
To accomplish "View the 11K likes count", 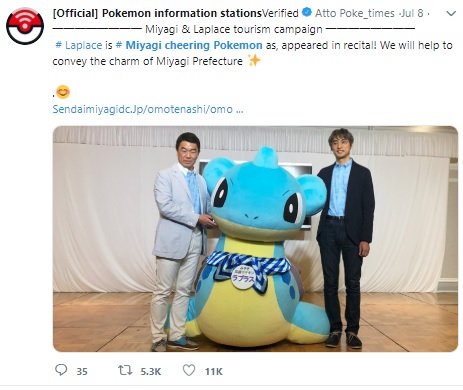I will click(214, 371).
